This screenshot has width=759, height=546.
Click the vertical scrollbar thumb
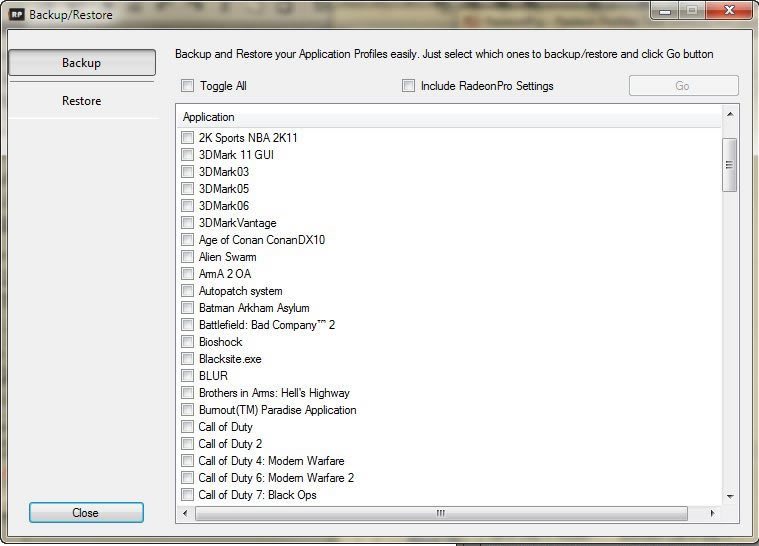(x=729, y=165)
